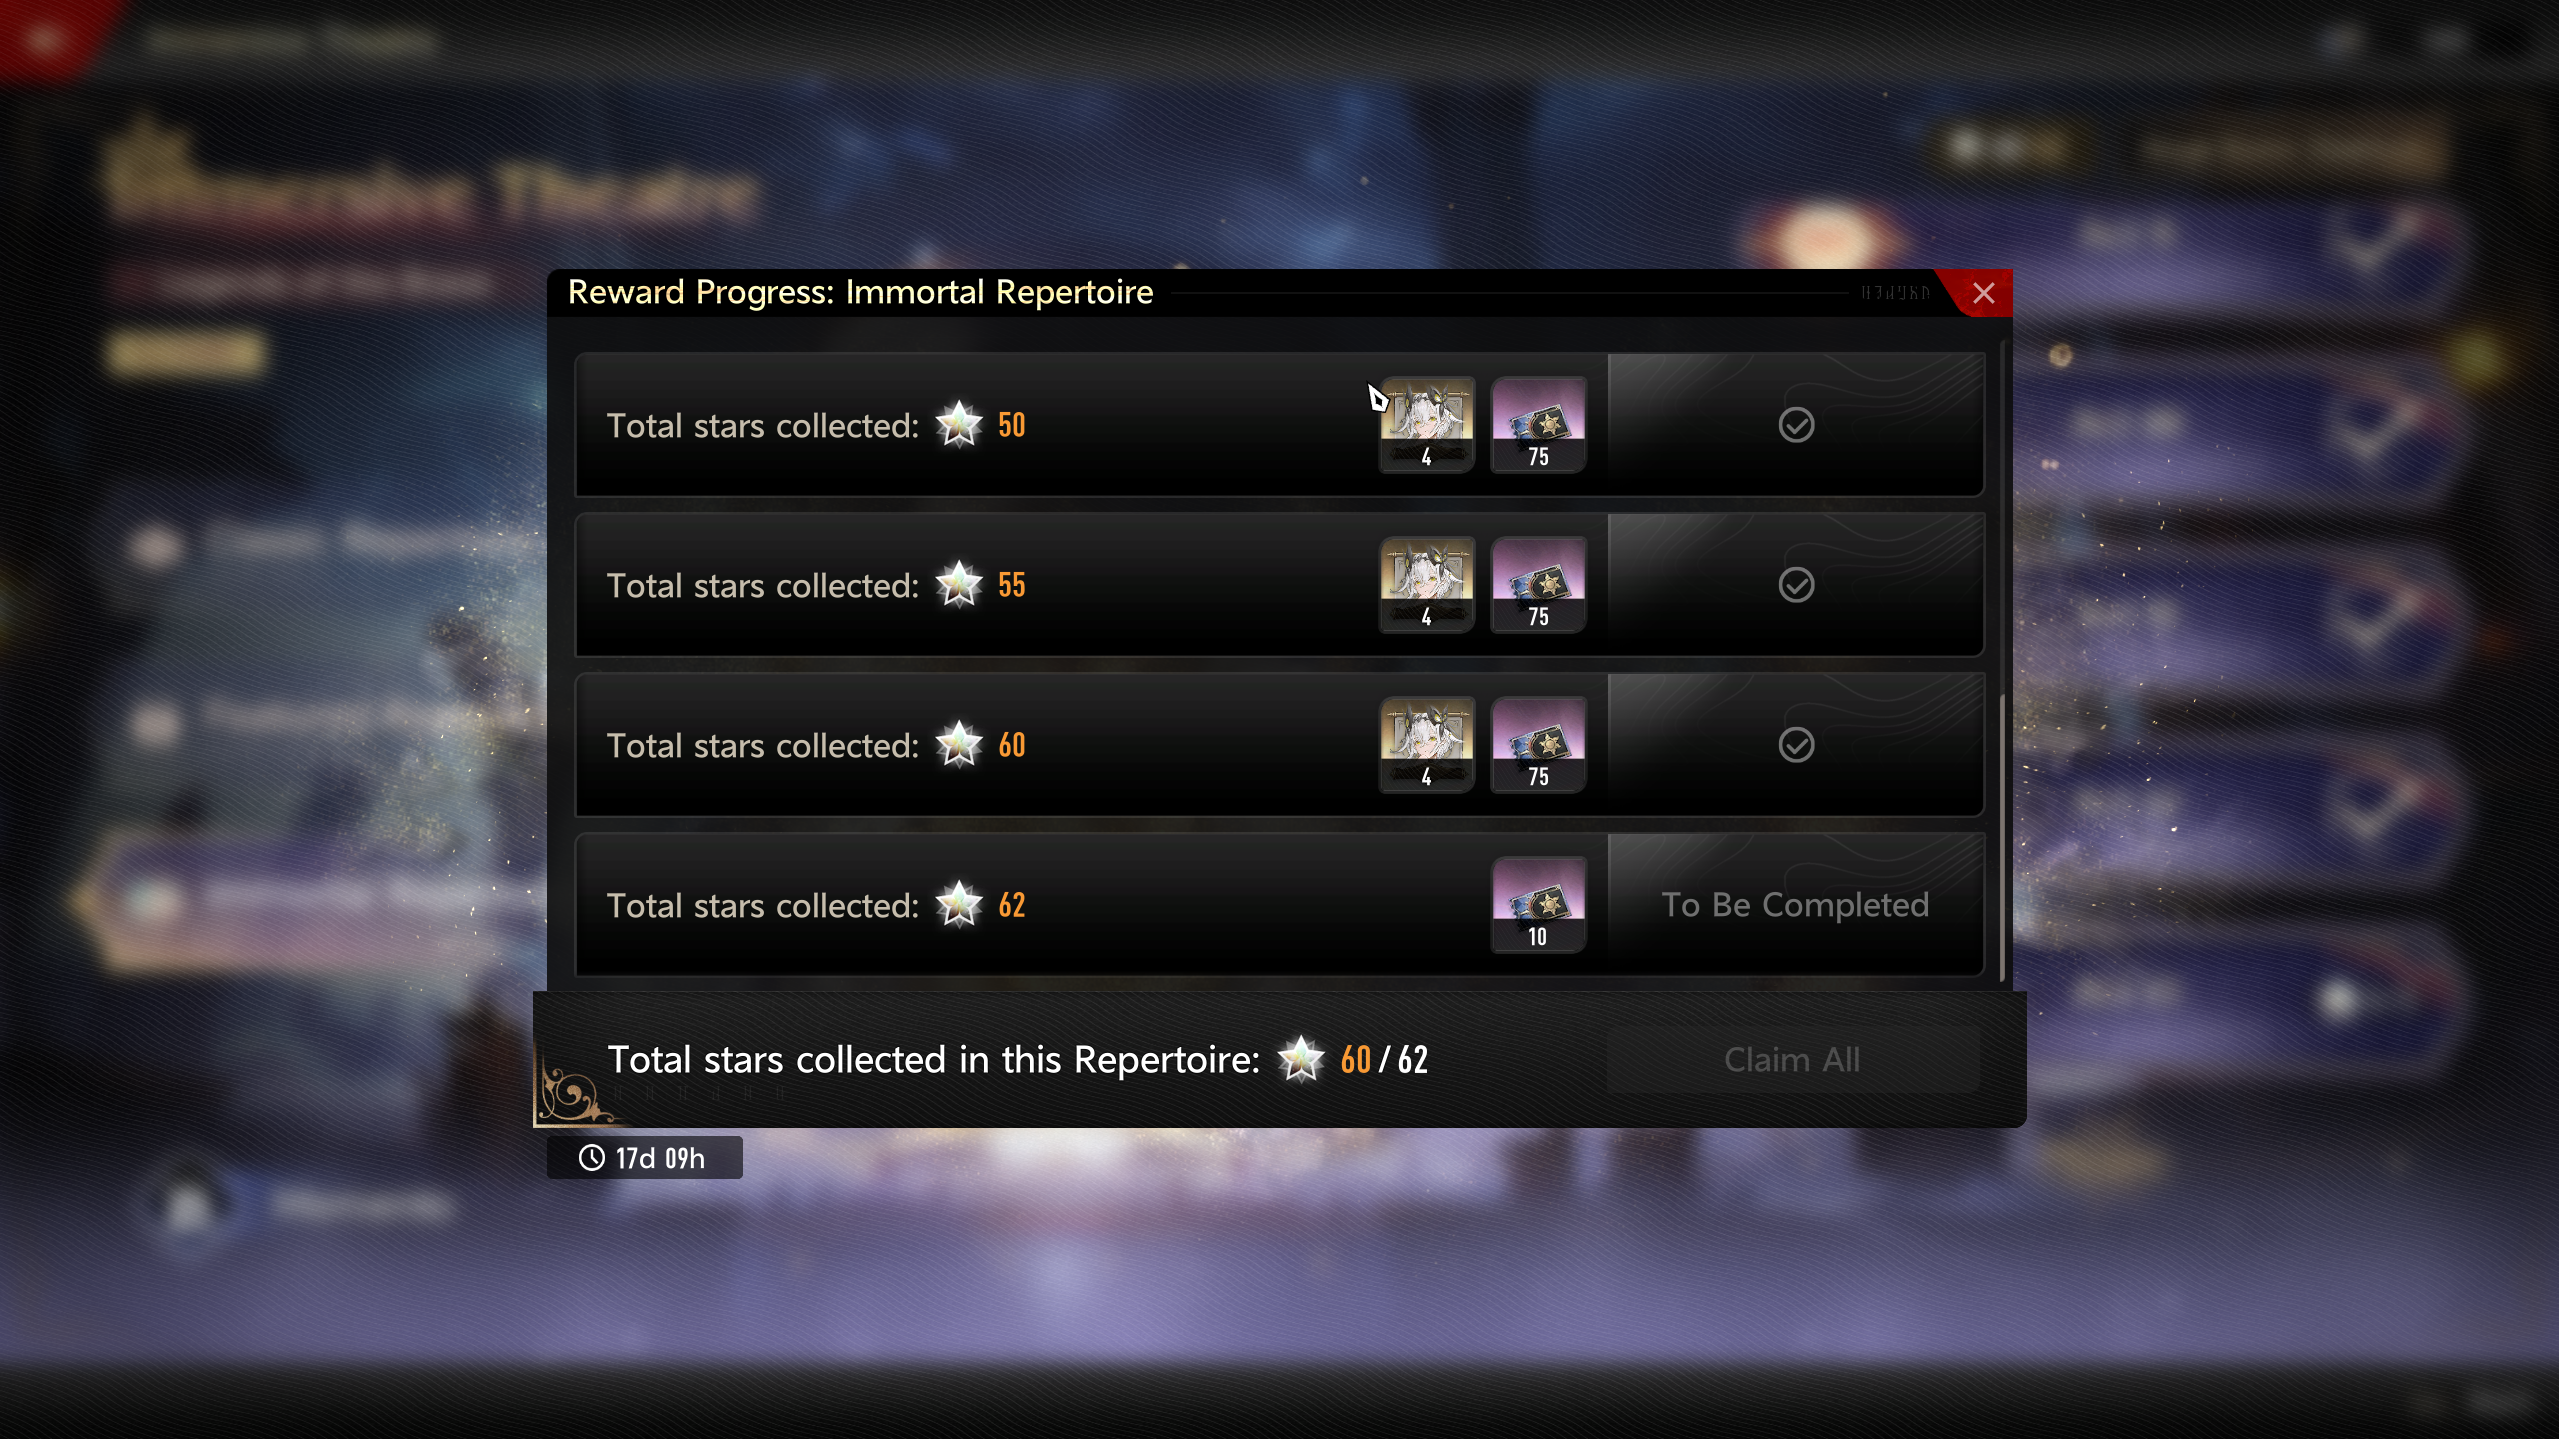Open ticket reward in 50 stars row
The width and height of the screenshot is (2559, 1439).
pyautogui.click(x=1538, y=424)
